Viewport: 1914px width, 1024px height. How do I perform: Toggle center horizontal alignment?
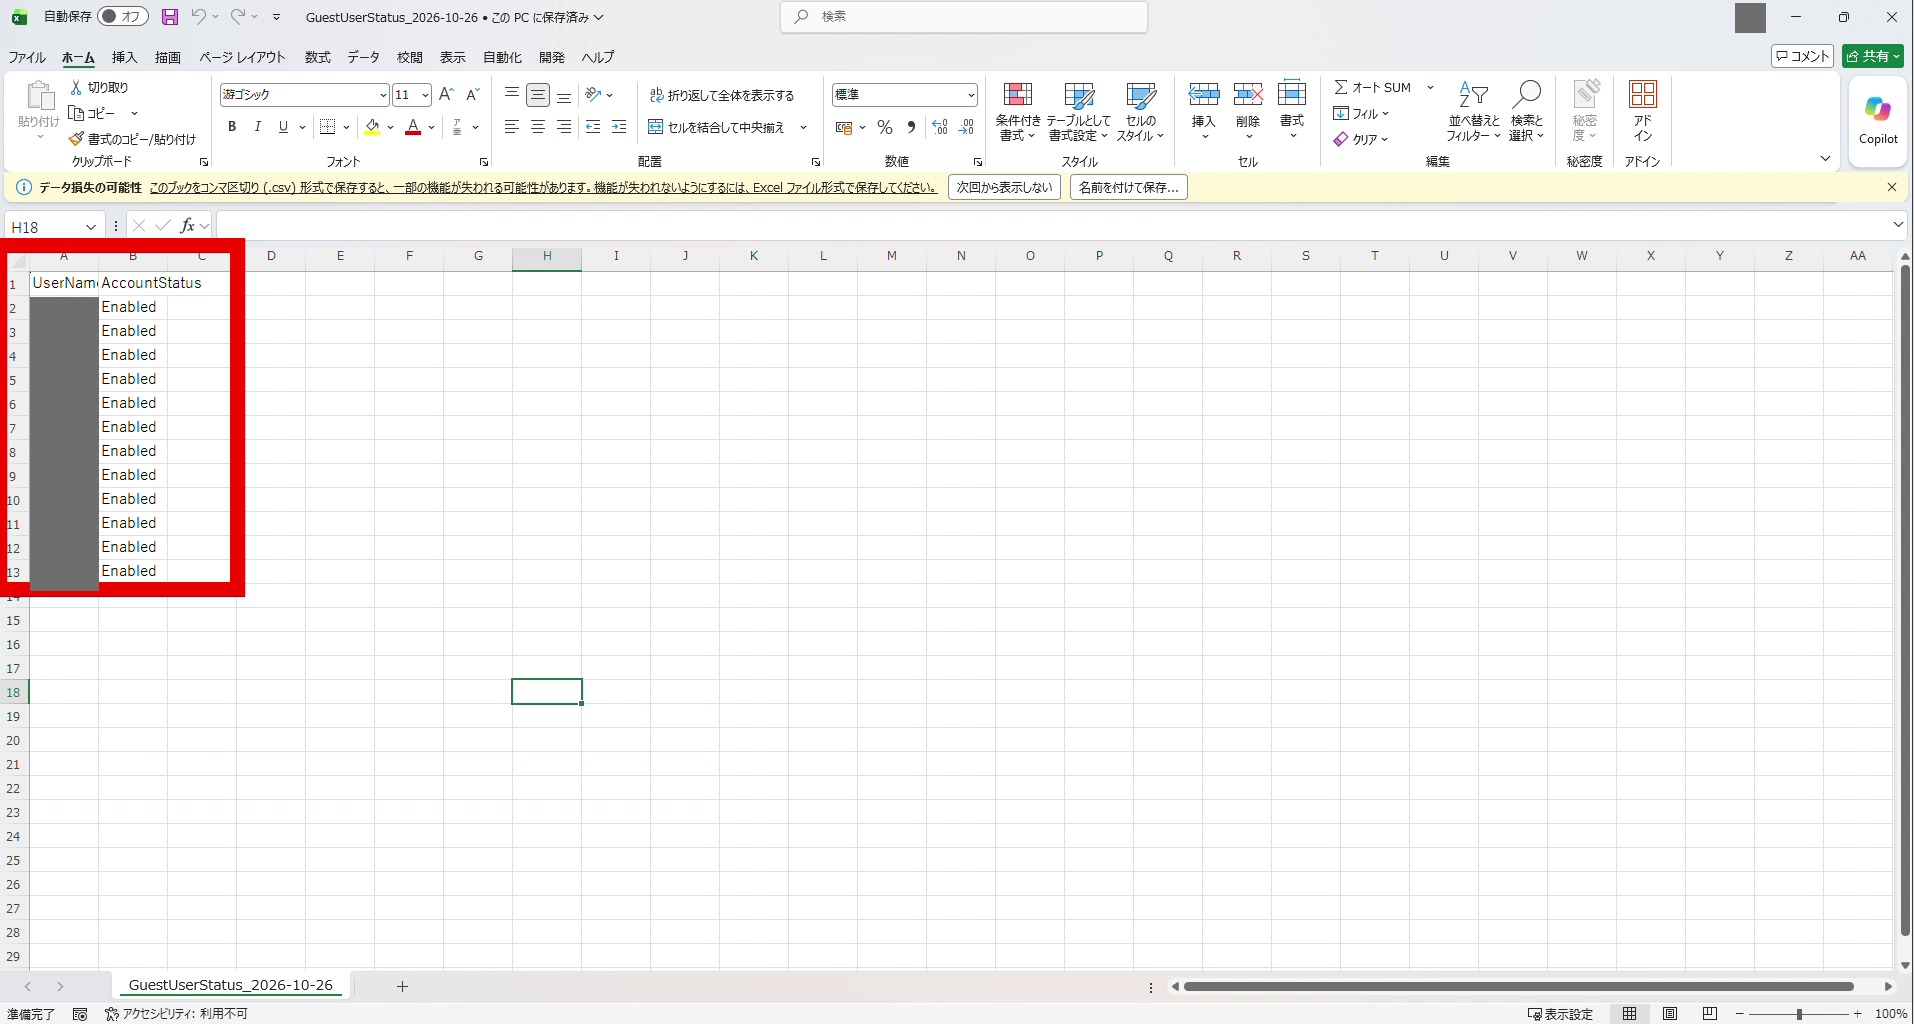coord(538,127)
